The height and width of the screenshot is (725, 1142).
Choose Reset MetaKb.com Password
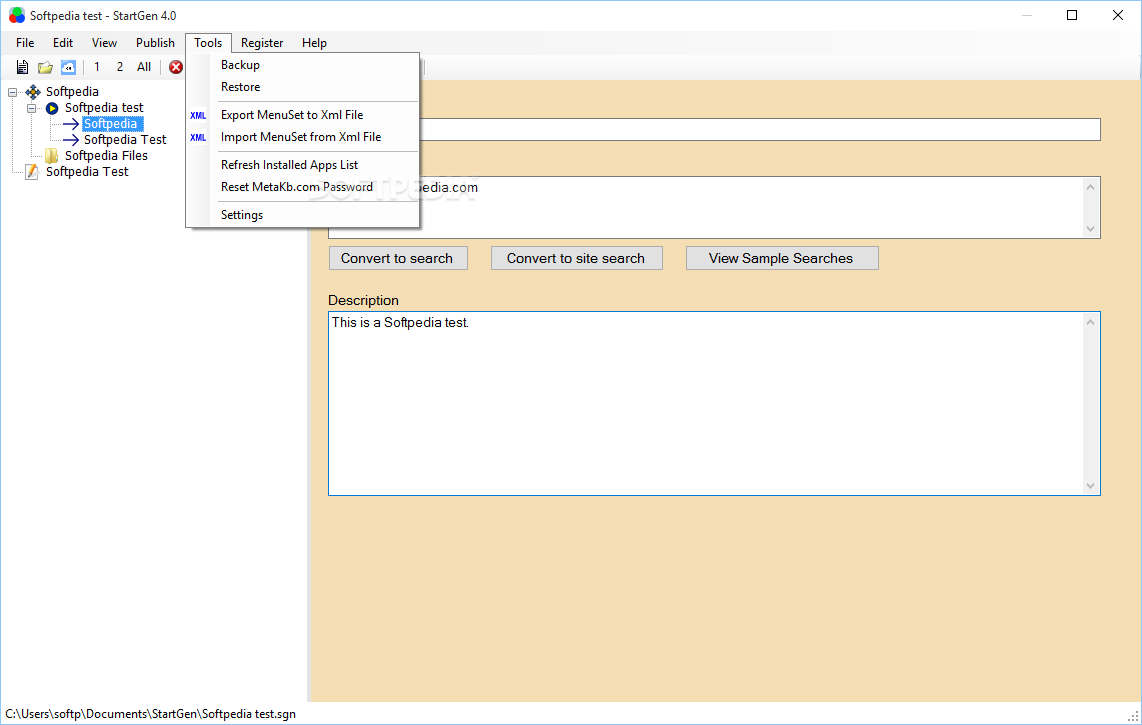click(x=303, y=187)
